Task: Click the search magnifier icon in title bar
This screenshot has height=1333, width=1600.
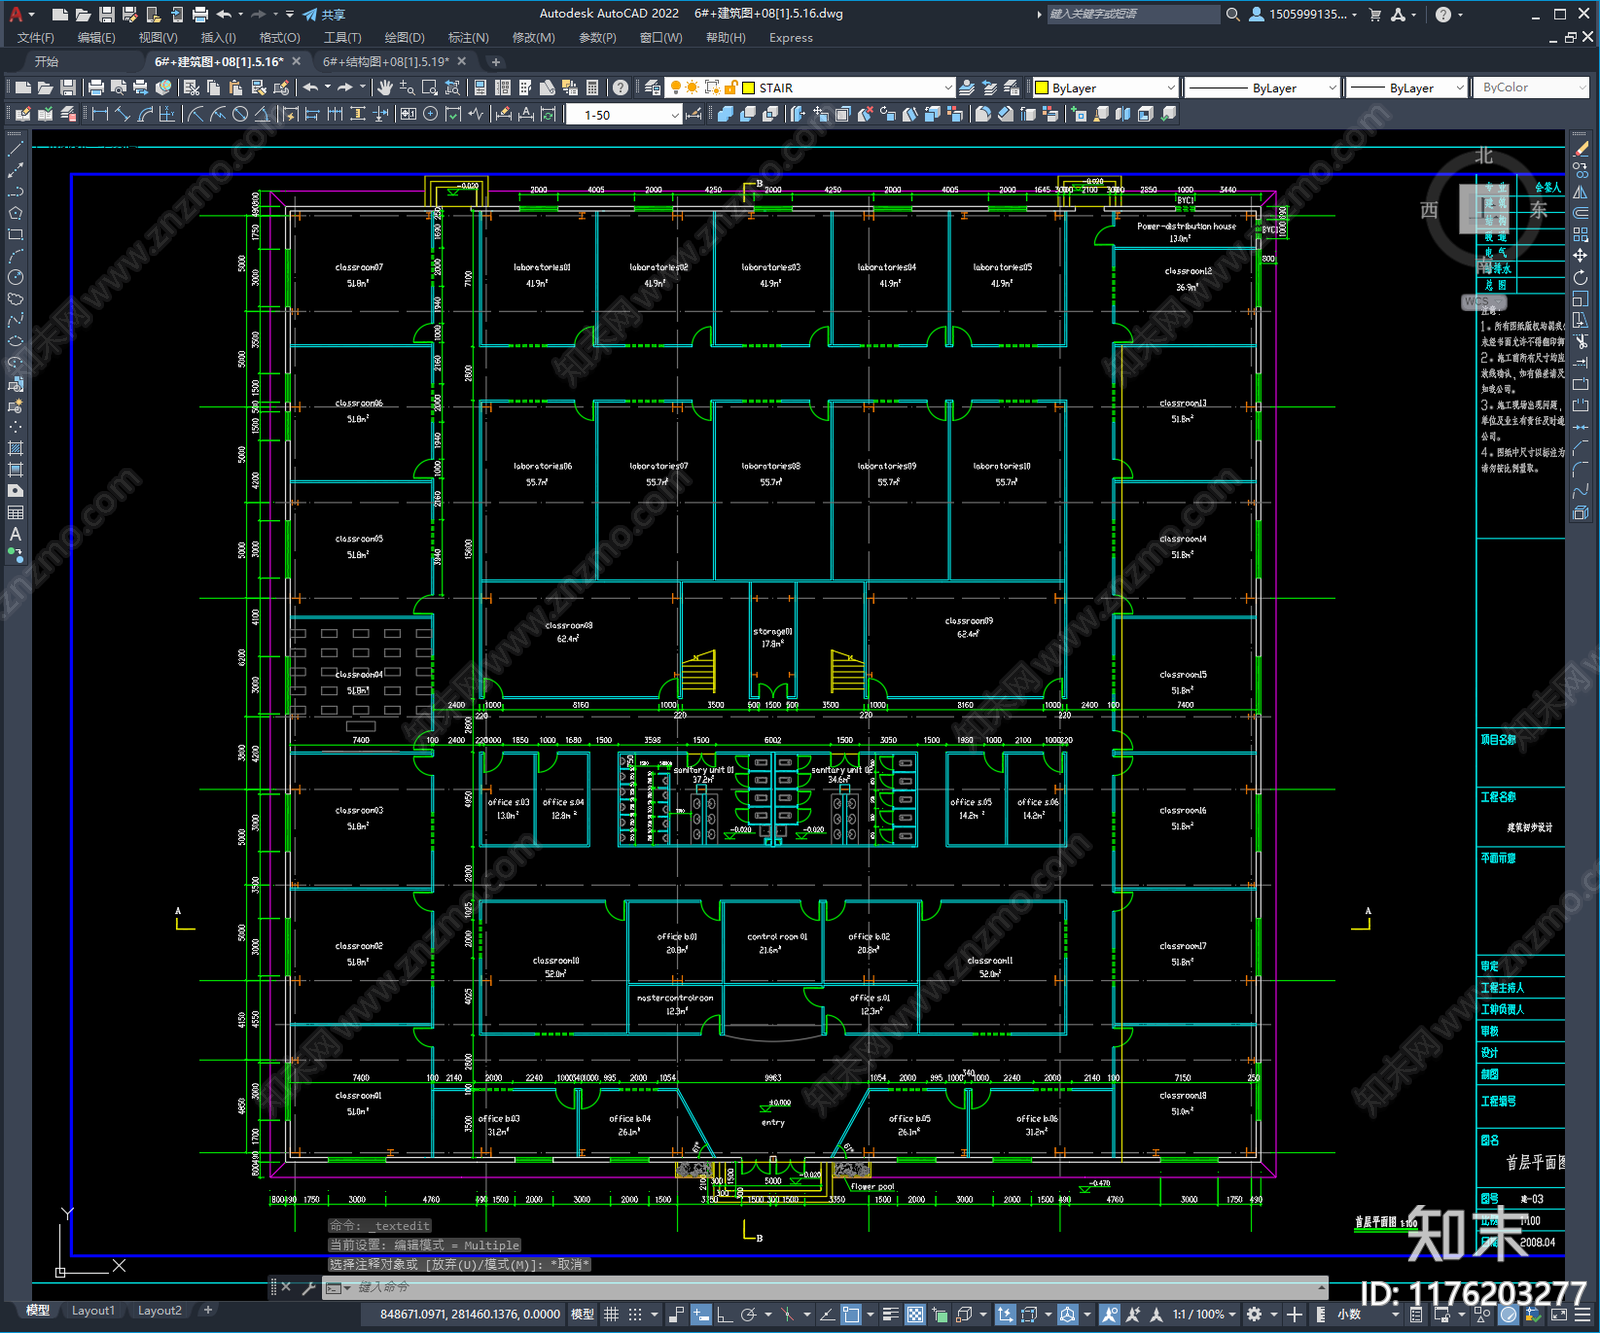Action: pyautogui.click(x=1233, y=14)
